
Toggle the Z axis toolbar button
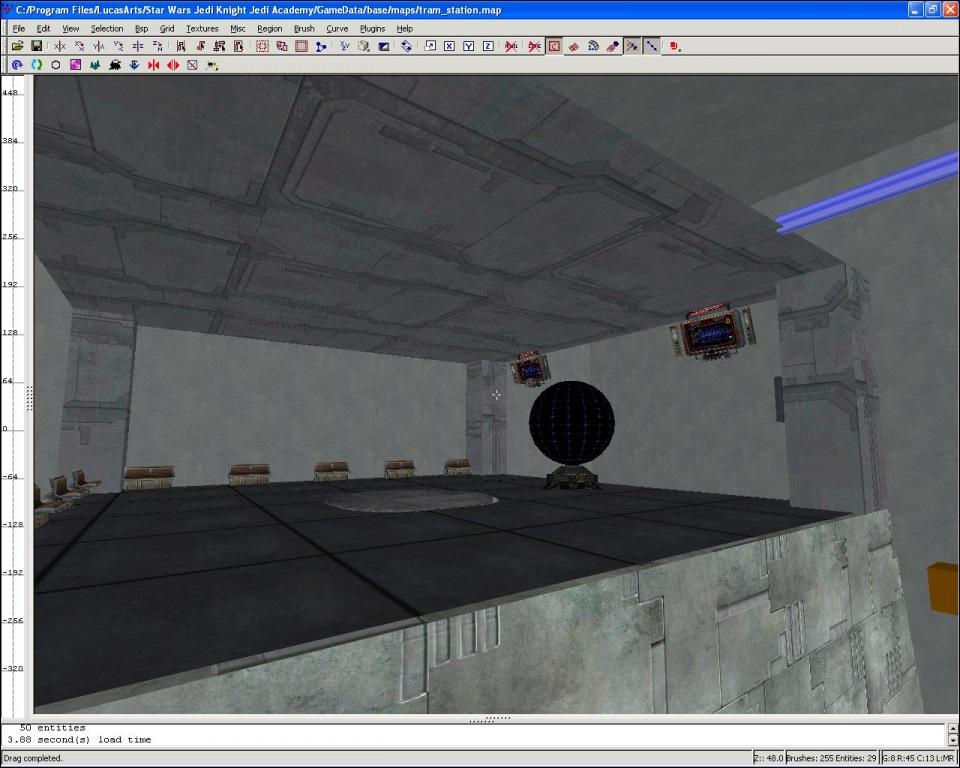pos(487,46)
